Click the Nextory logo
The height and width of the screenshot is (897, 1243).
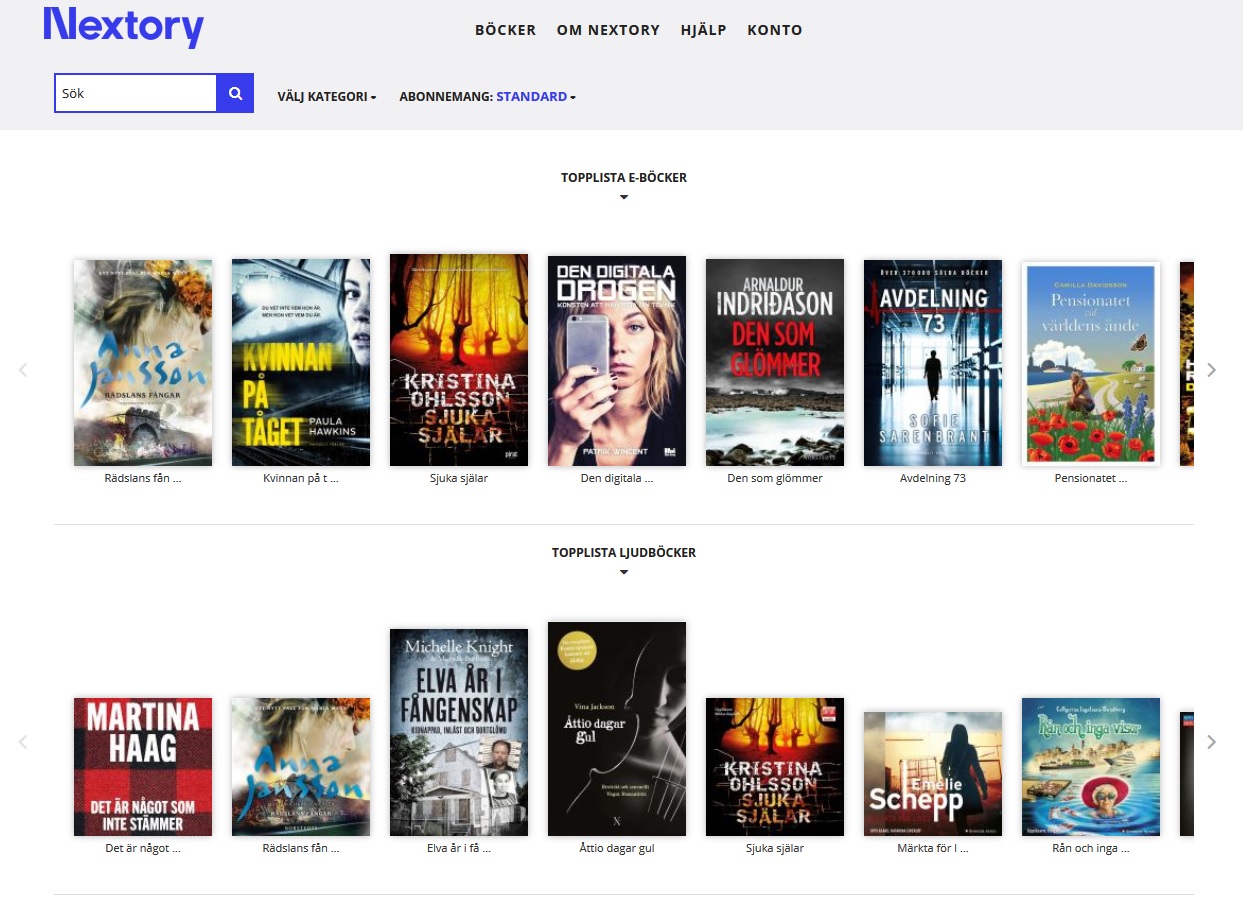[x=124, y=26]
